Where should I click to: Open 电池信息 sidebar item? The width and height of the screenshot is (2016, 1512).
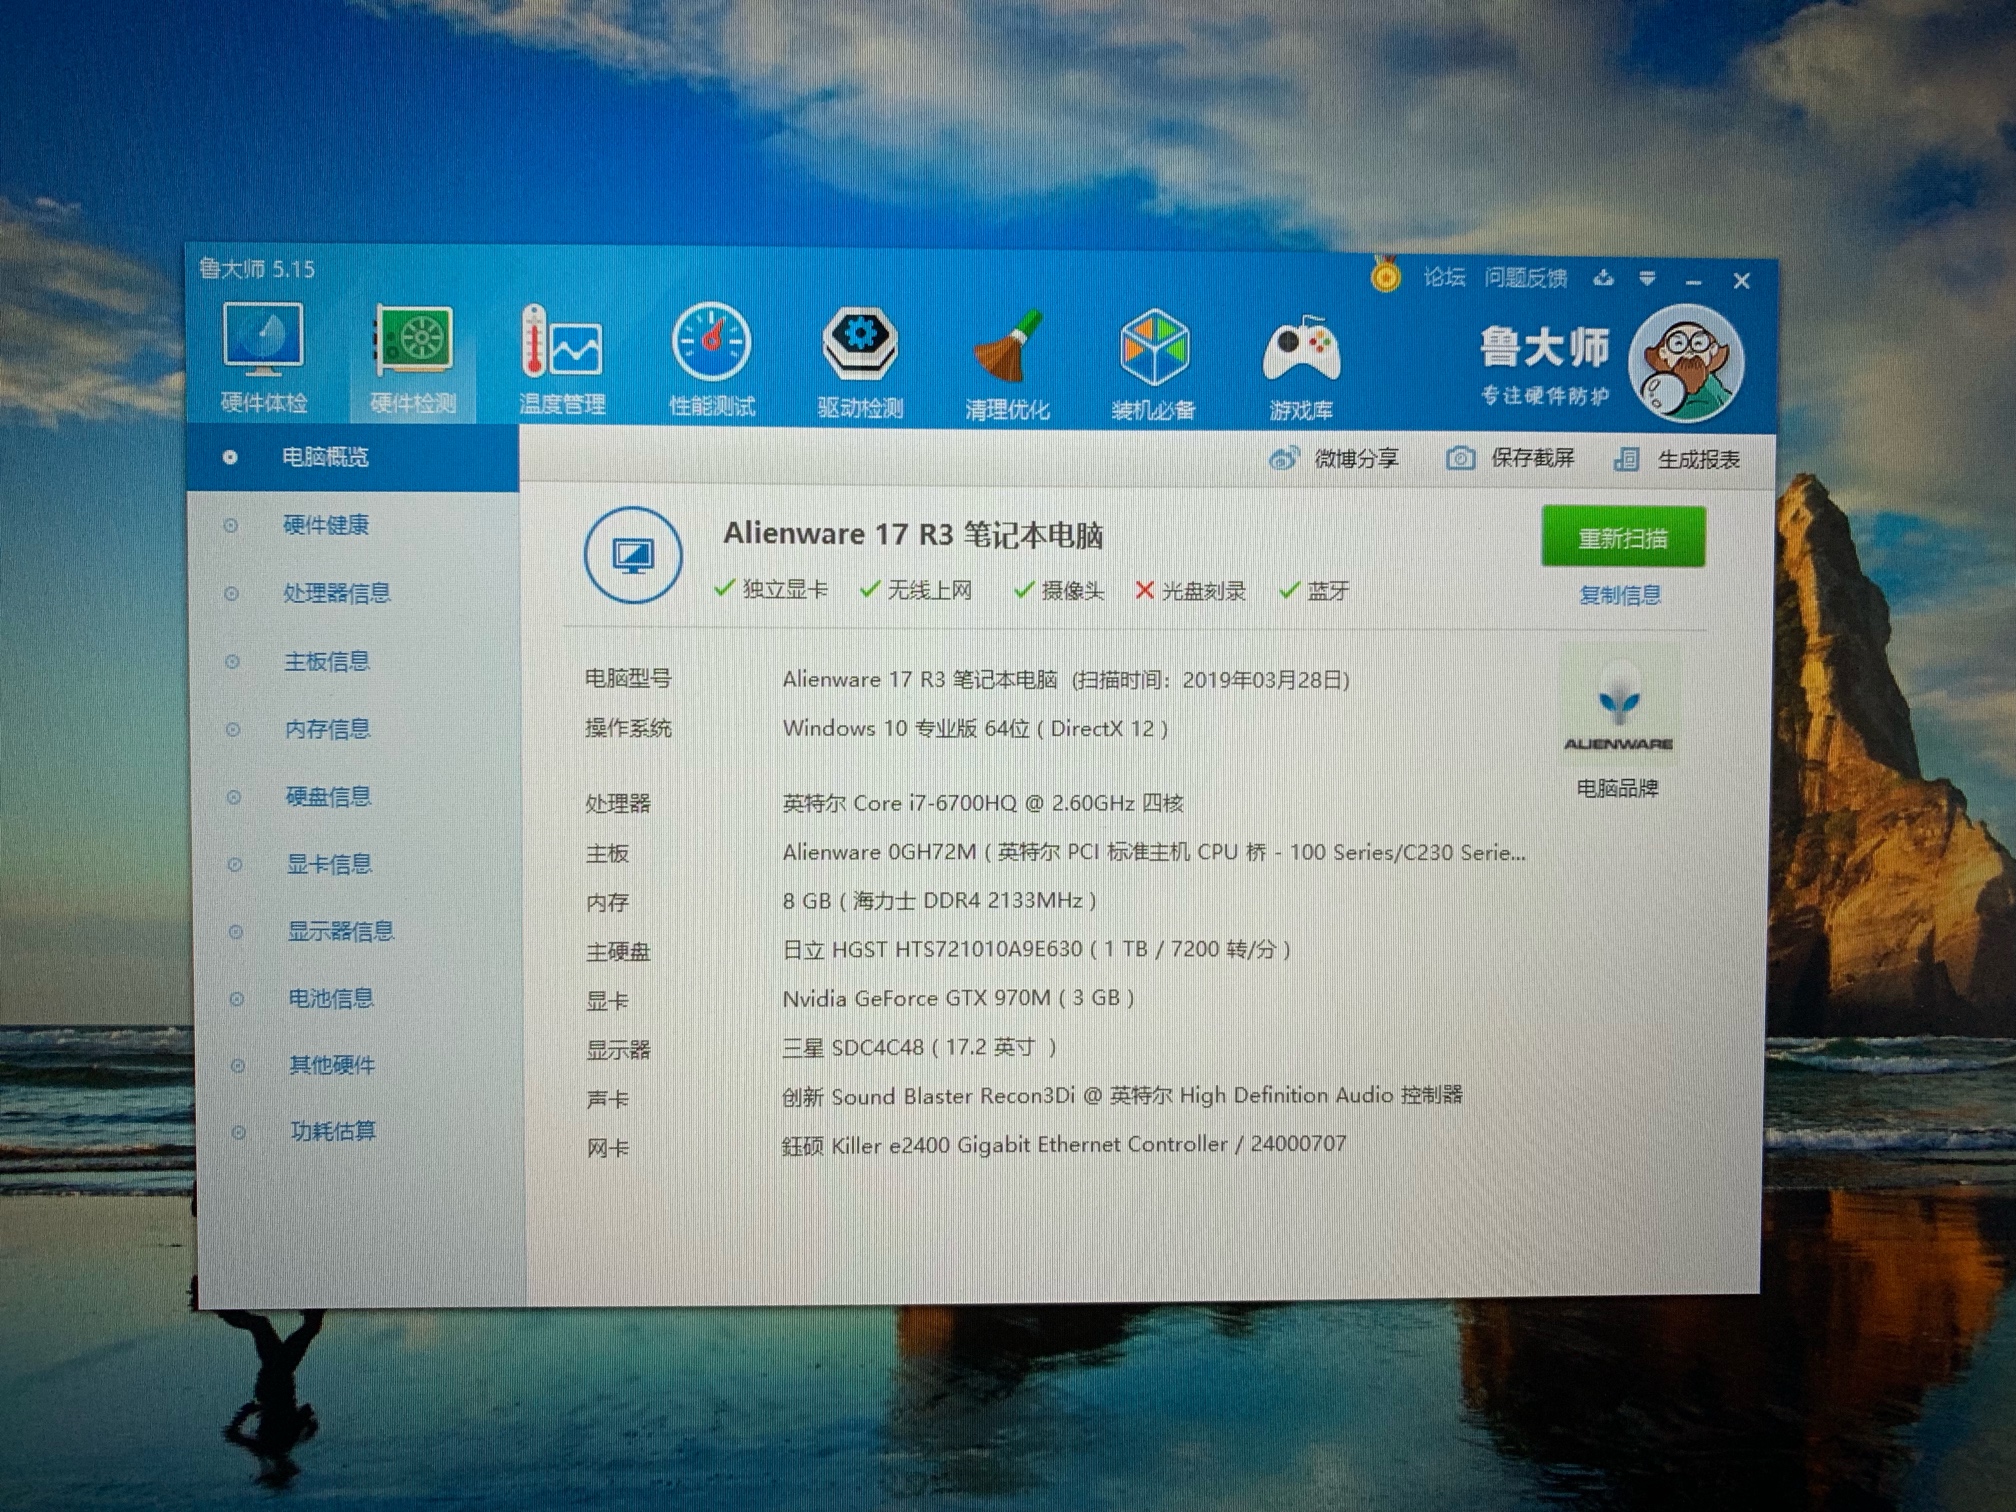coord(331,999)
